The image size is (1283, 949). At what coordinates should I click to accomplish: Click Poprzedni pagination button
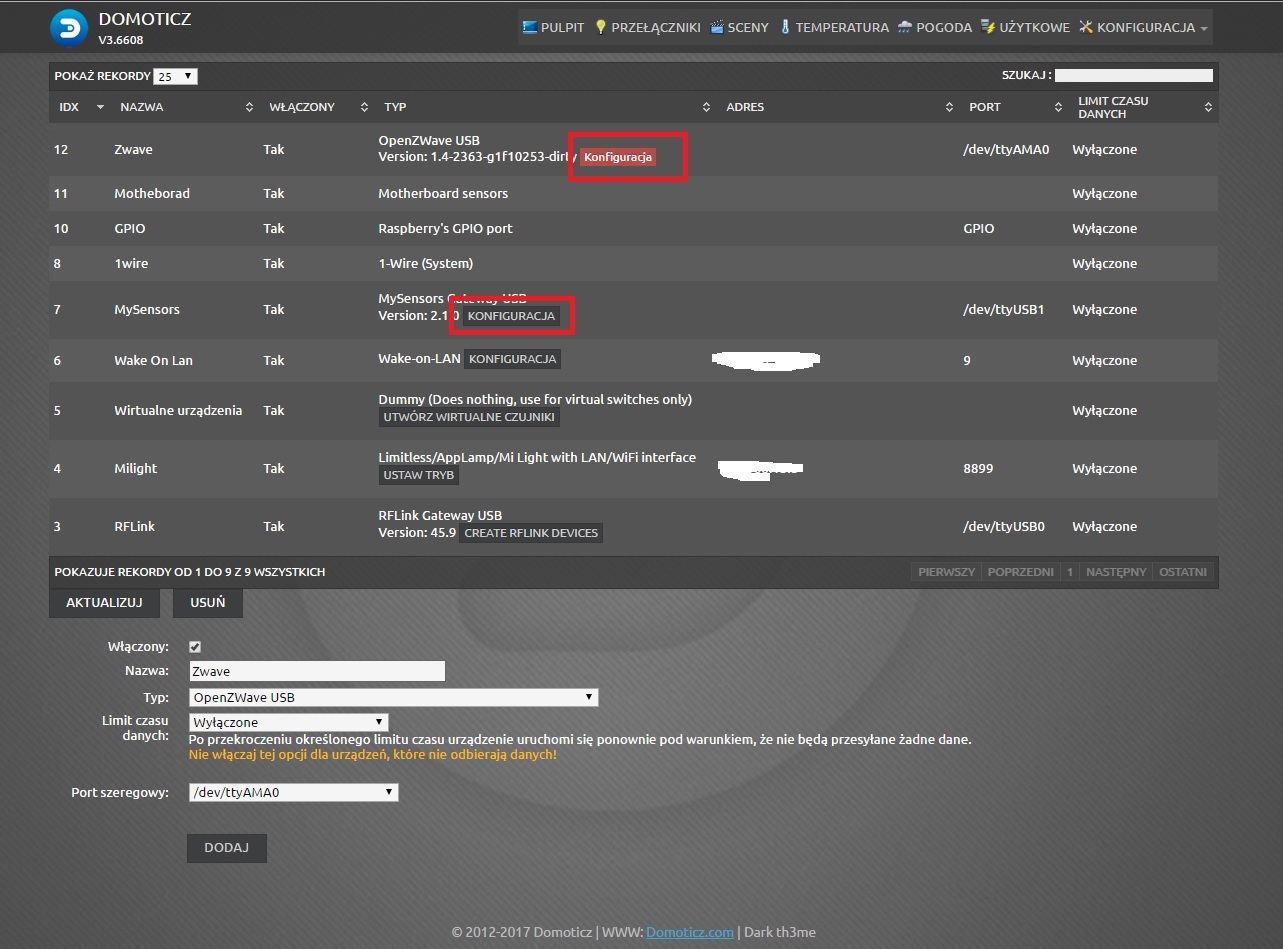point(1020,572)
